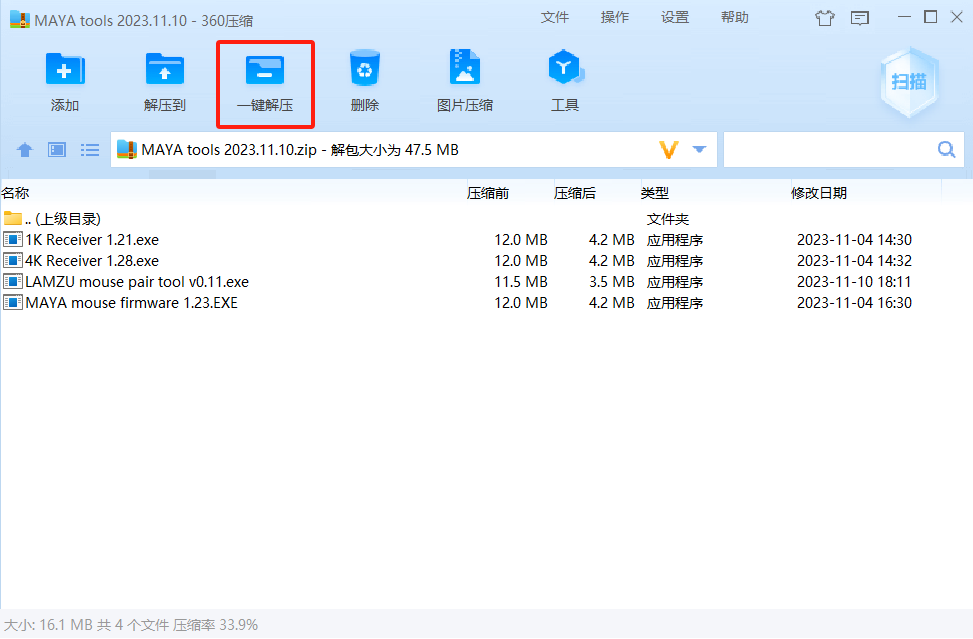
Task: Sort by the 名称 column header
Action: point(16,193)
